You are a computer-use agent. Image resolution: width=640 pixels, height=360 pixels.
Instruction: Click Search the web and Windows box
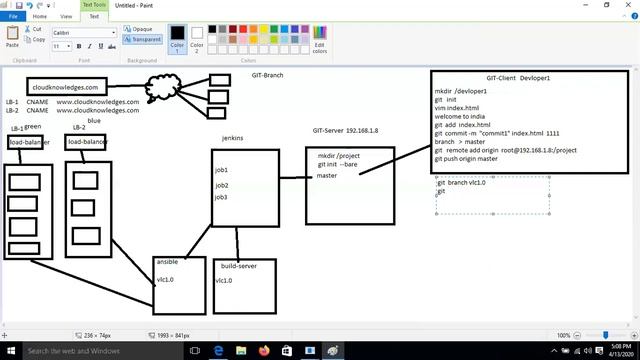[103, 351]
